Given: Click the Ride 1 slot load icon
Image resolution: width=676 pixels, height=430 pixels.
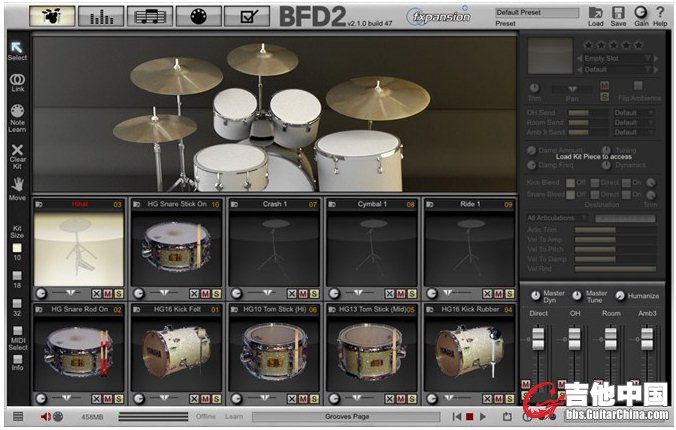Looking at the screenshot, I should (x=430, y=204).
